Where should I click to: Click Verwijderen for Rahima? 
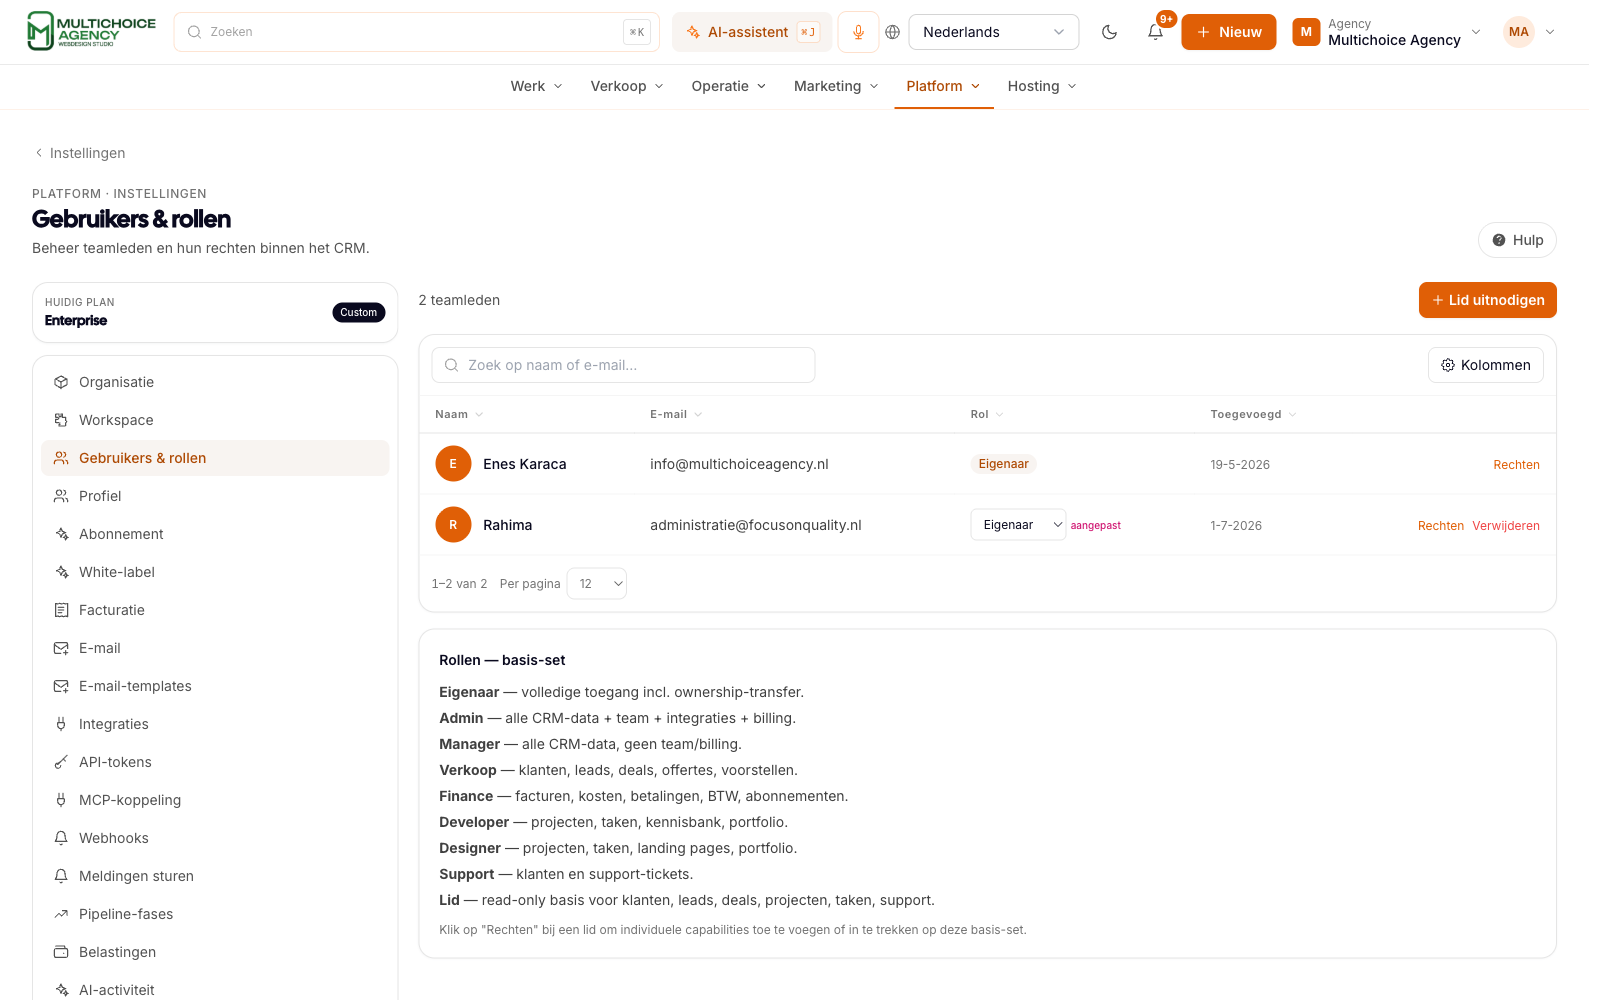(1506, 526)
